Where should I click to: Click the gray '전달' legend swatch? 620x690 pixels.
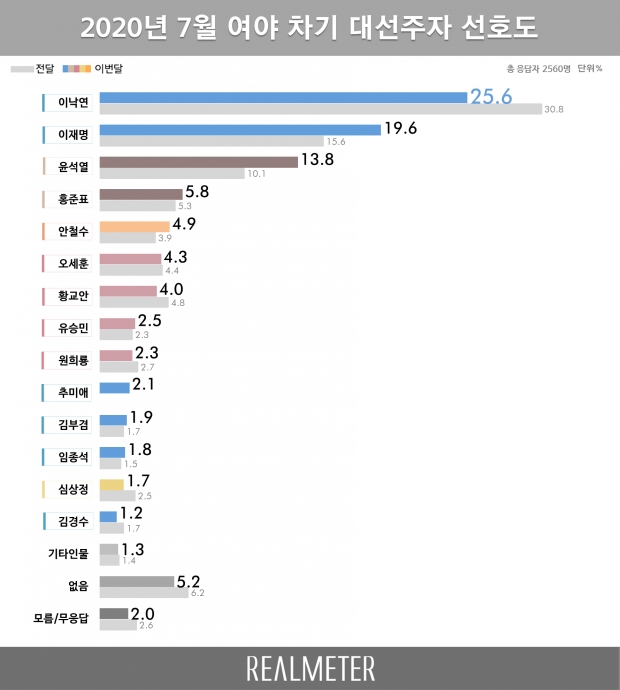22,69
